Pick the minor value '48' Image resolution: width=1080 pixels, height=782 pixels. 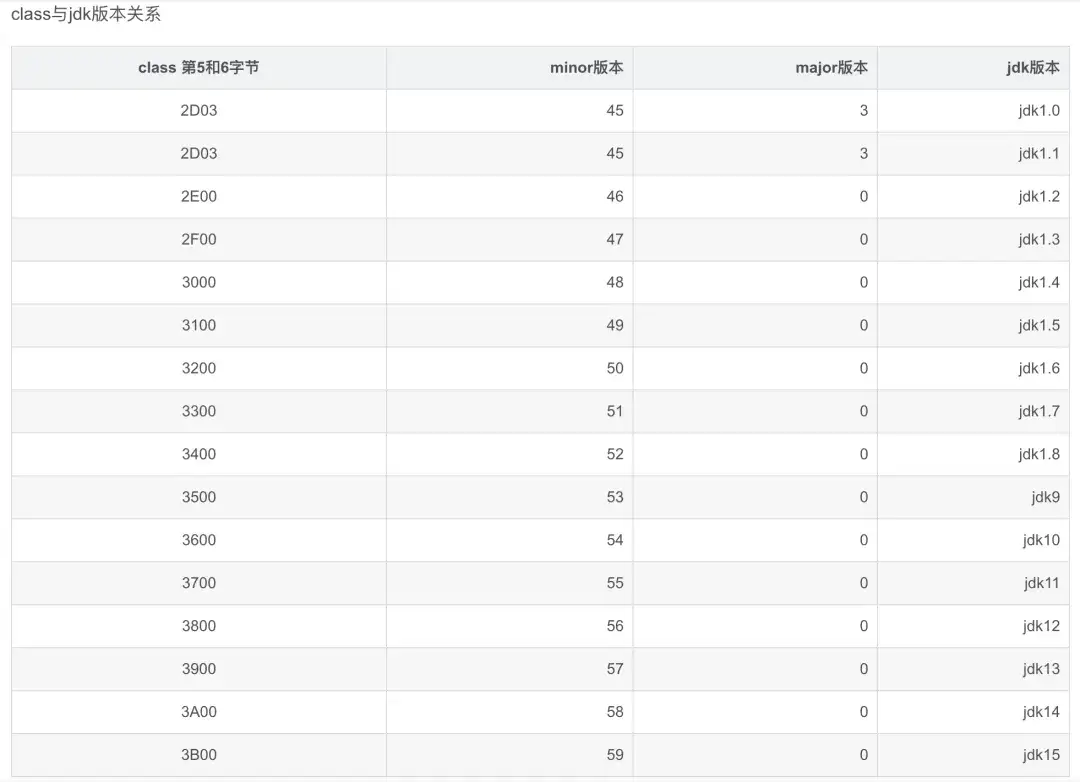pyautogui.click(x=615, y=282)
